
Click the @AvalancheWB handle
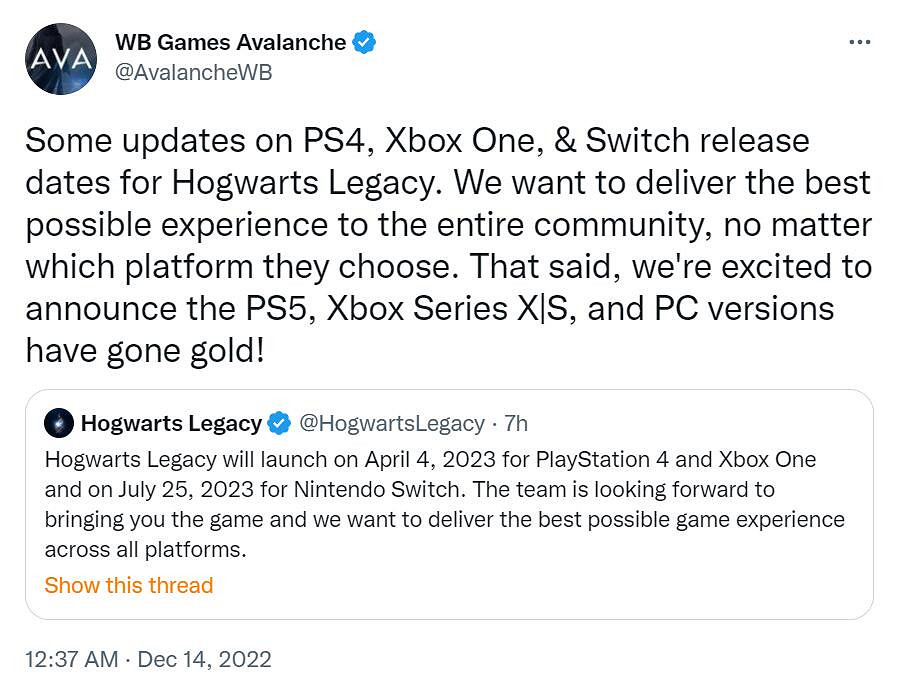tap(194, 73)
